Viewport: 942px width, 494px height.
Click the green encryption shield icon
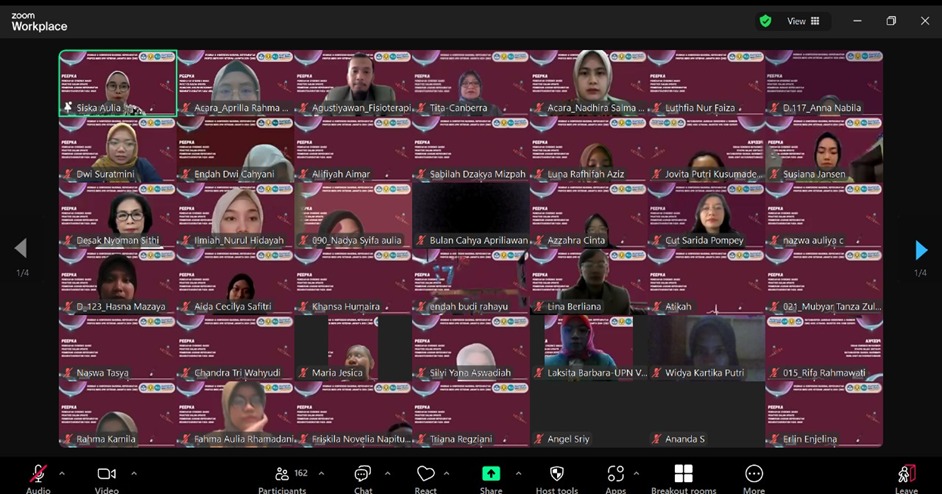tap(765, 21)
